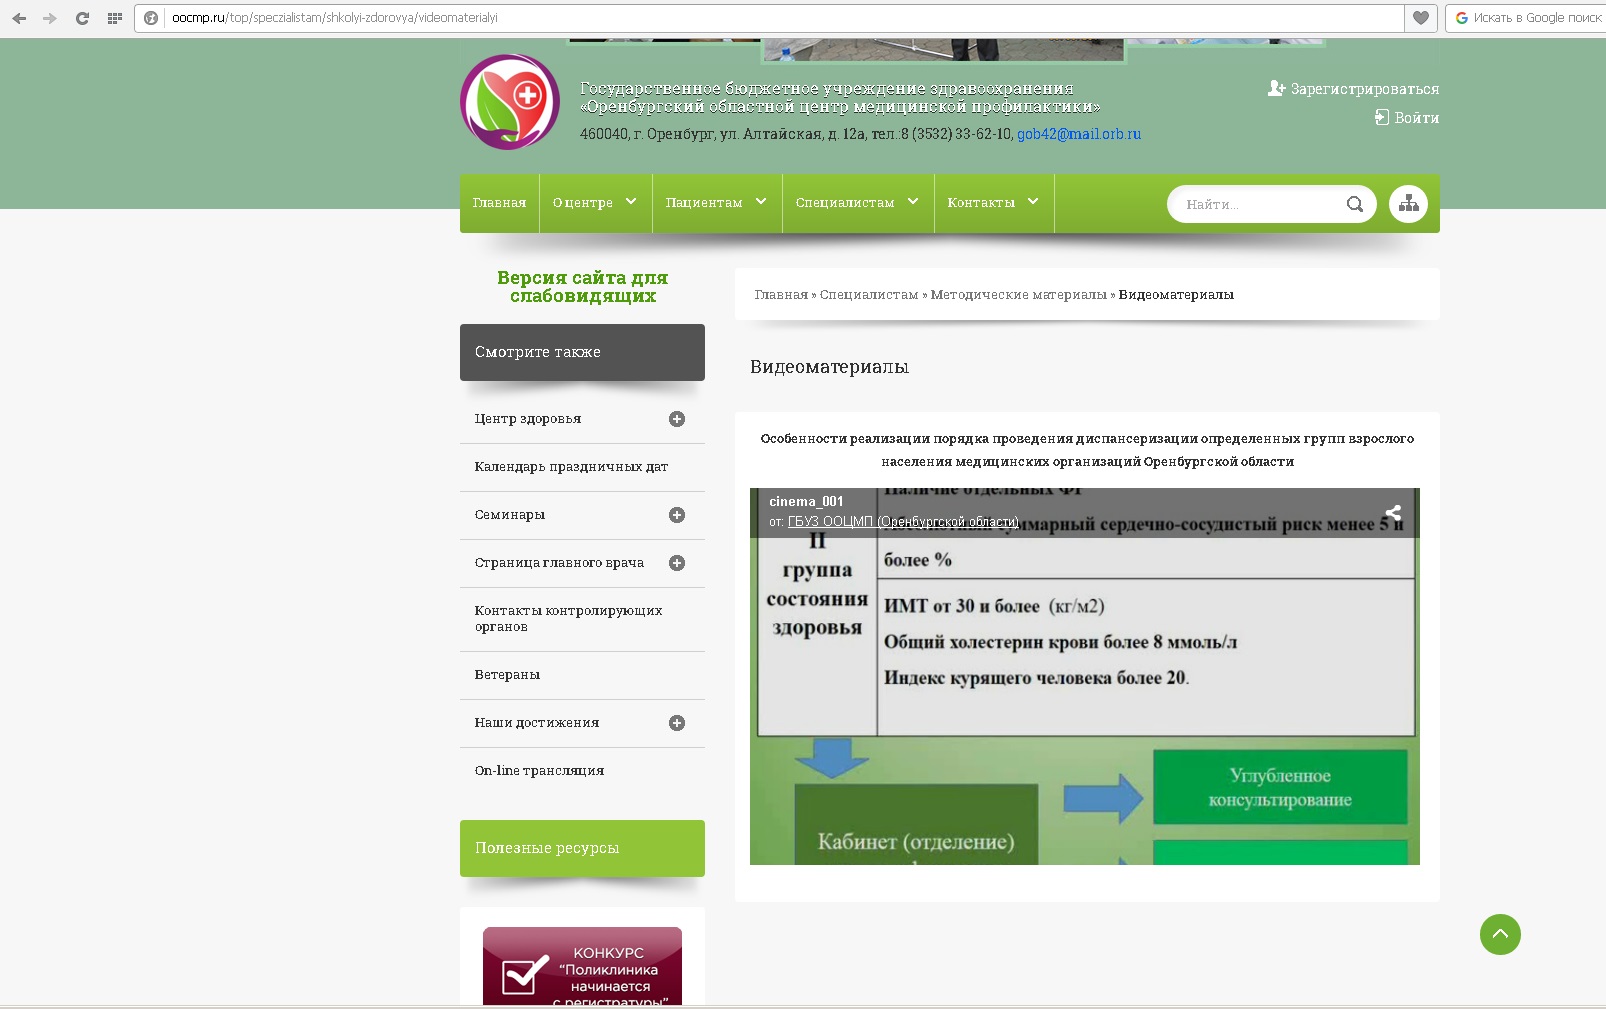Viewport: 1606px width, 1009px height.
Task: Open Наши достижения sidebar item
Action: point(537,723)
